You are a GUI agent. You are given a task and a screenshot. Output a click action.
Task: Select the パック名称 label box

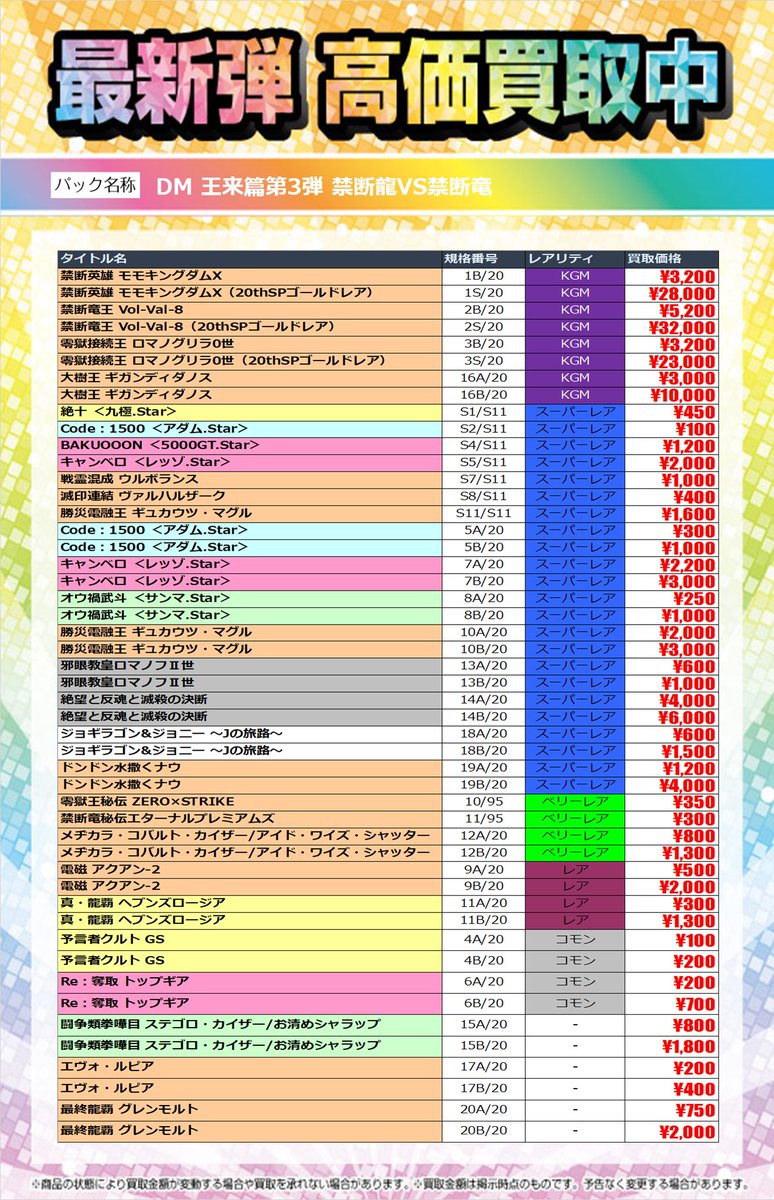coord(96,184)
